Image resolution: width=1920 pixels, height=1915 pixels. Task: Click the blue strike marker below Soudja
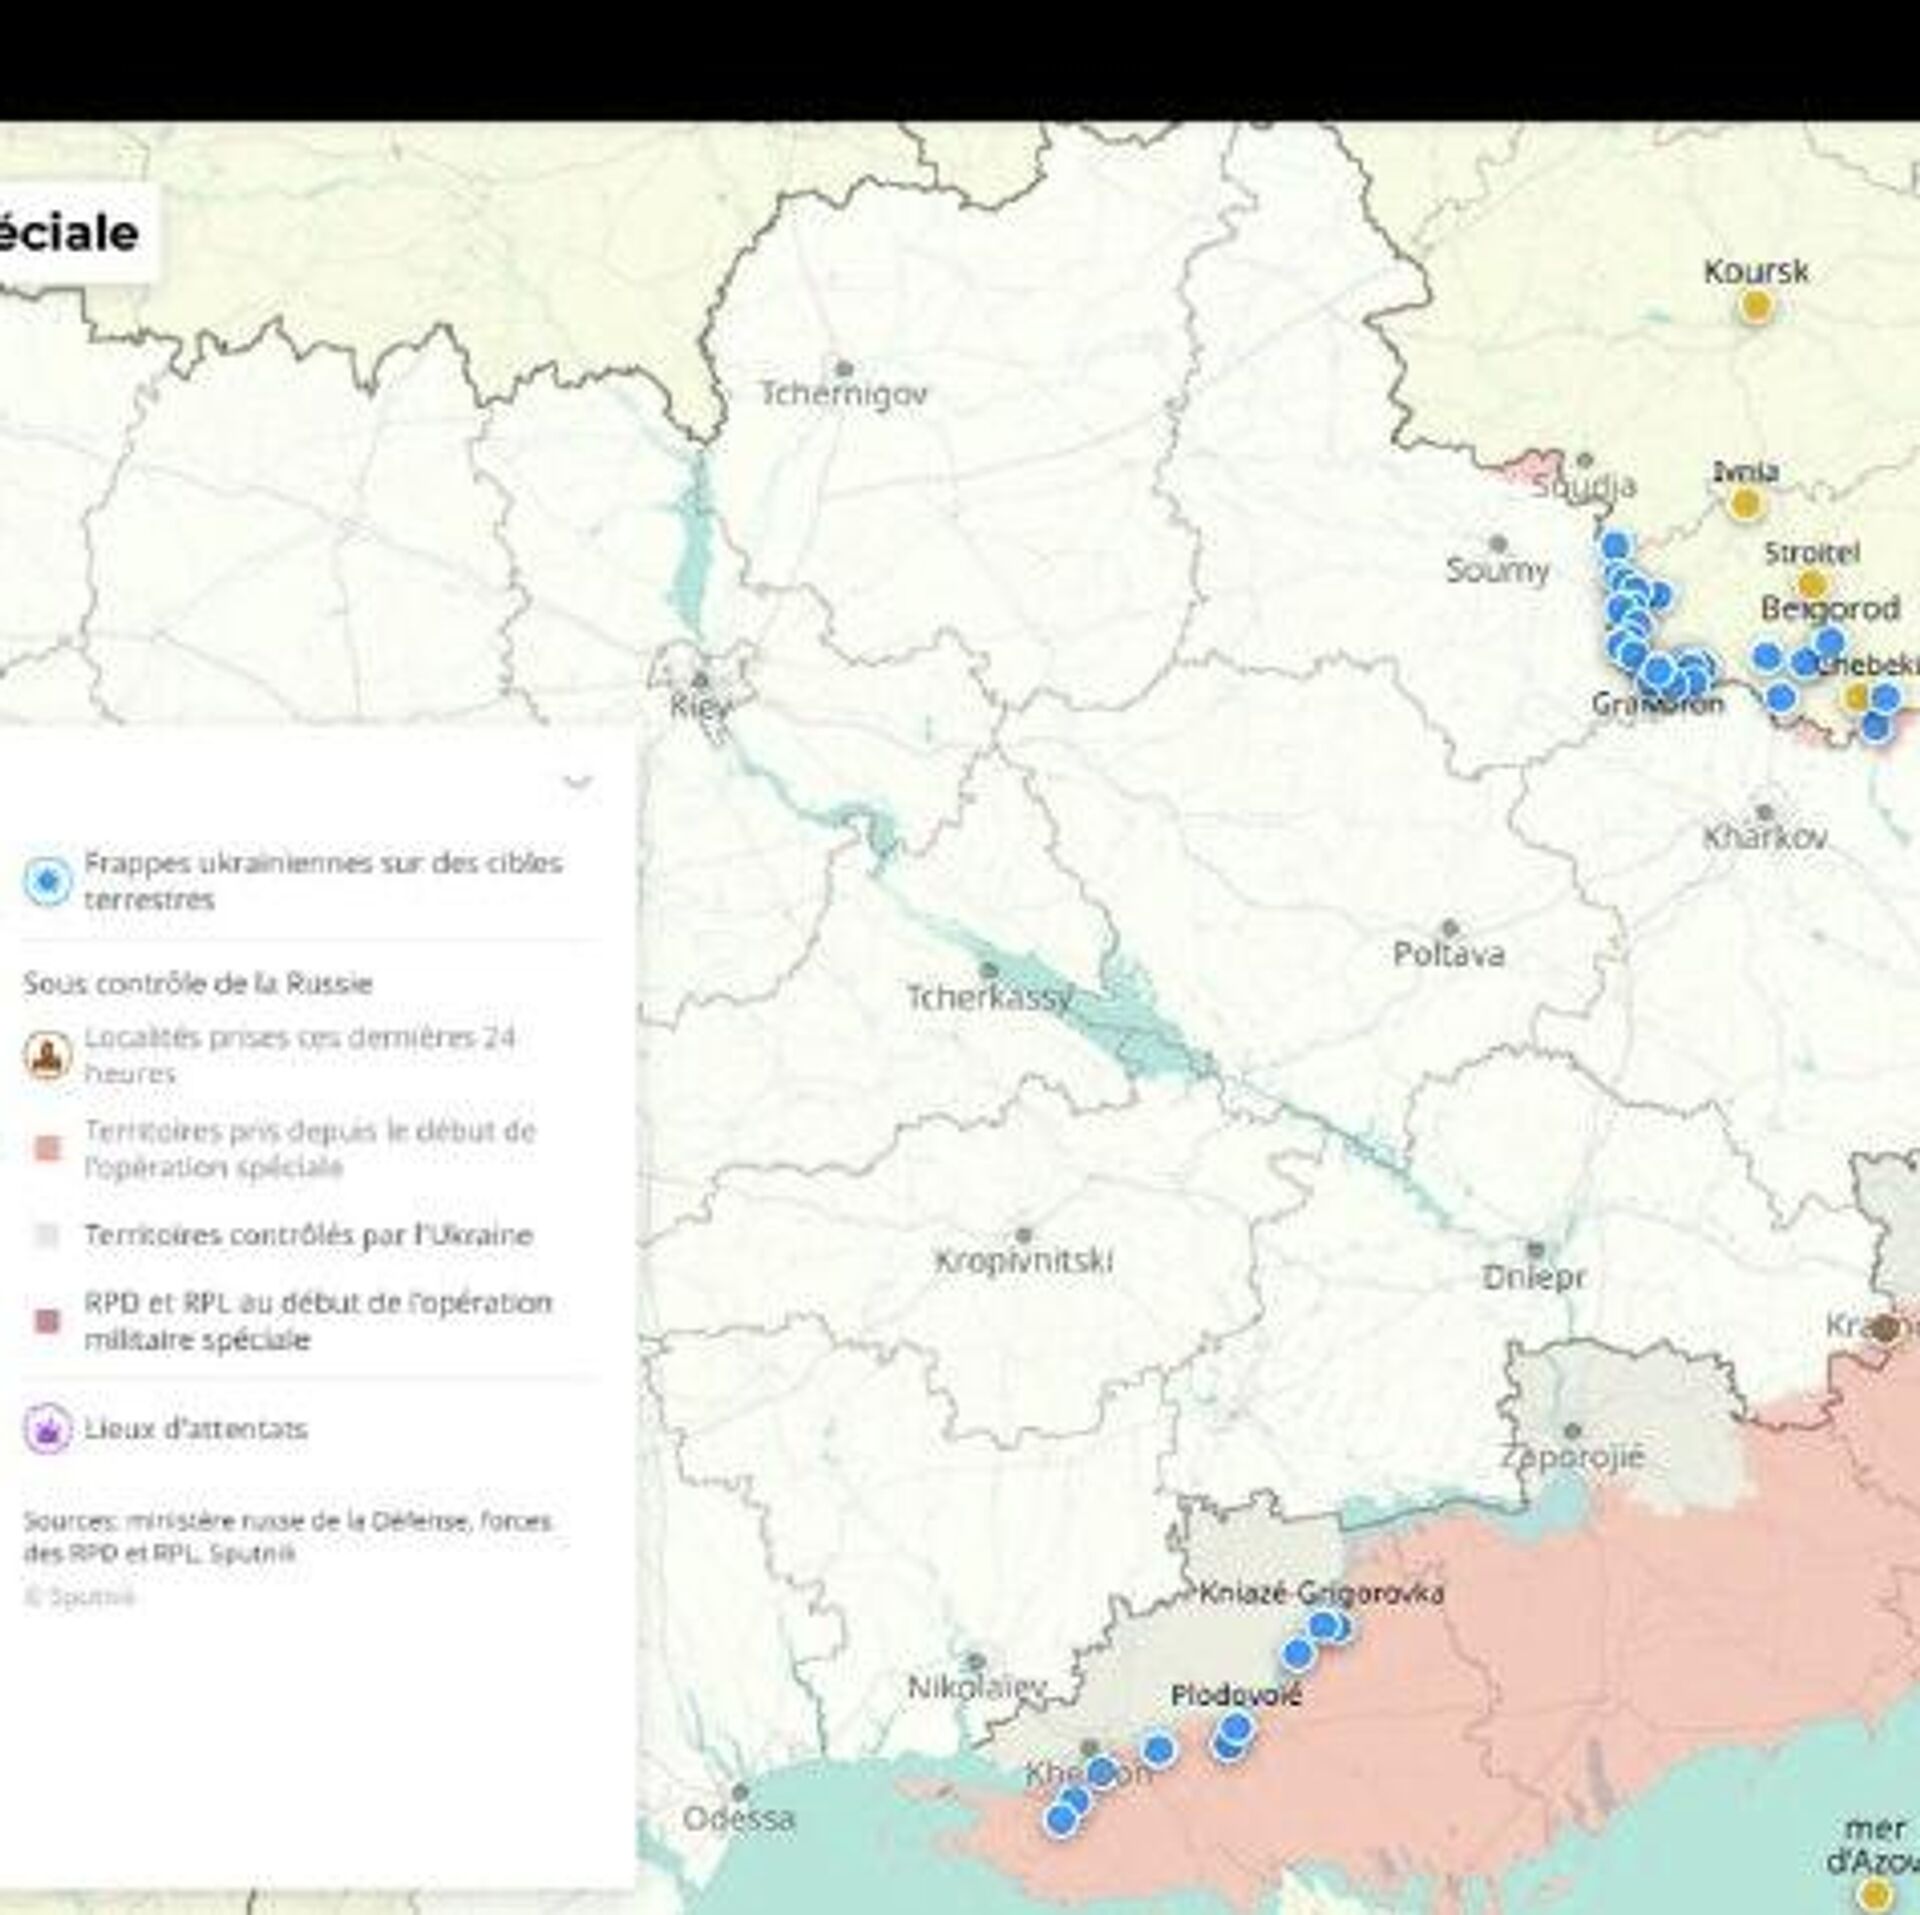(1615, 546)
